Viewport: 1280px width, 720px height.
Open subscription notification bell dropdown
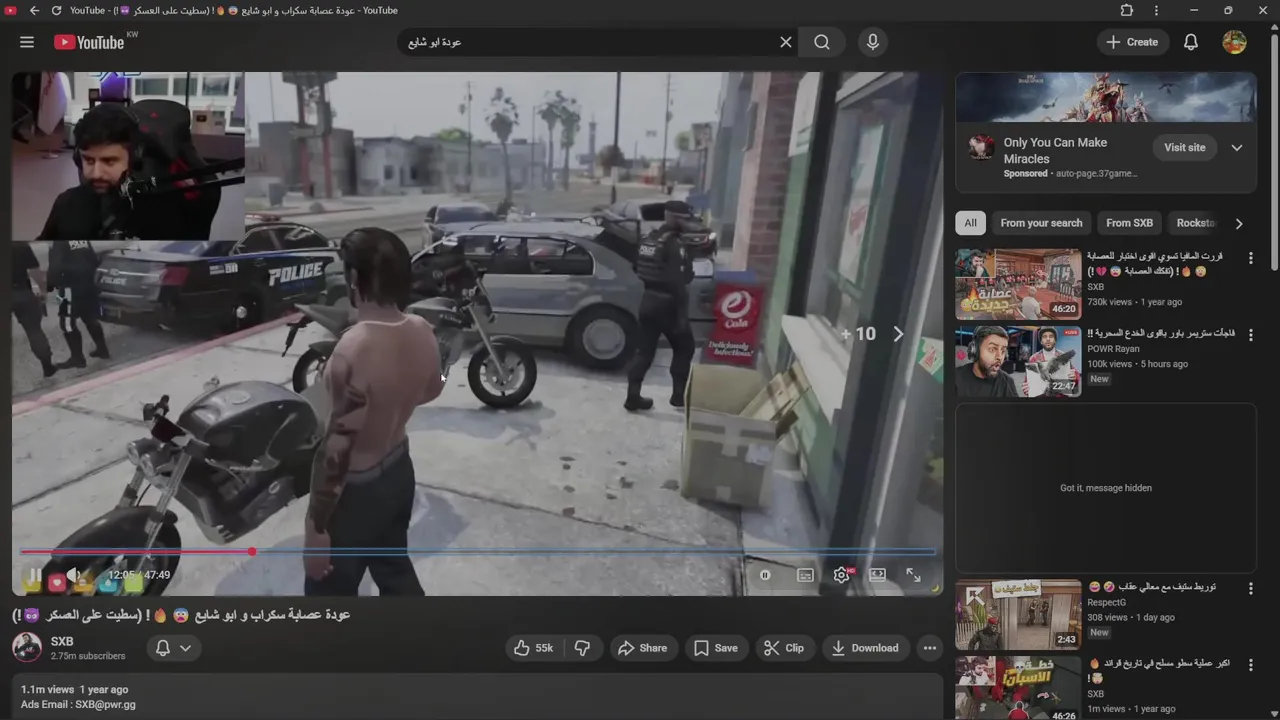pyautogui.click(x=172, y=648)
